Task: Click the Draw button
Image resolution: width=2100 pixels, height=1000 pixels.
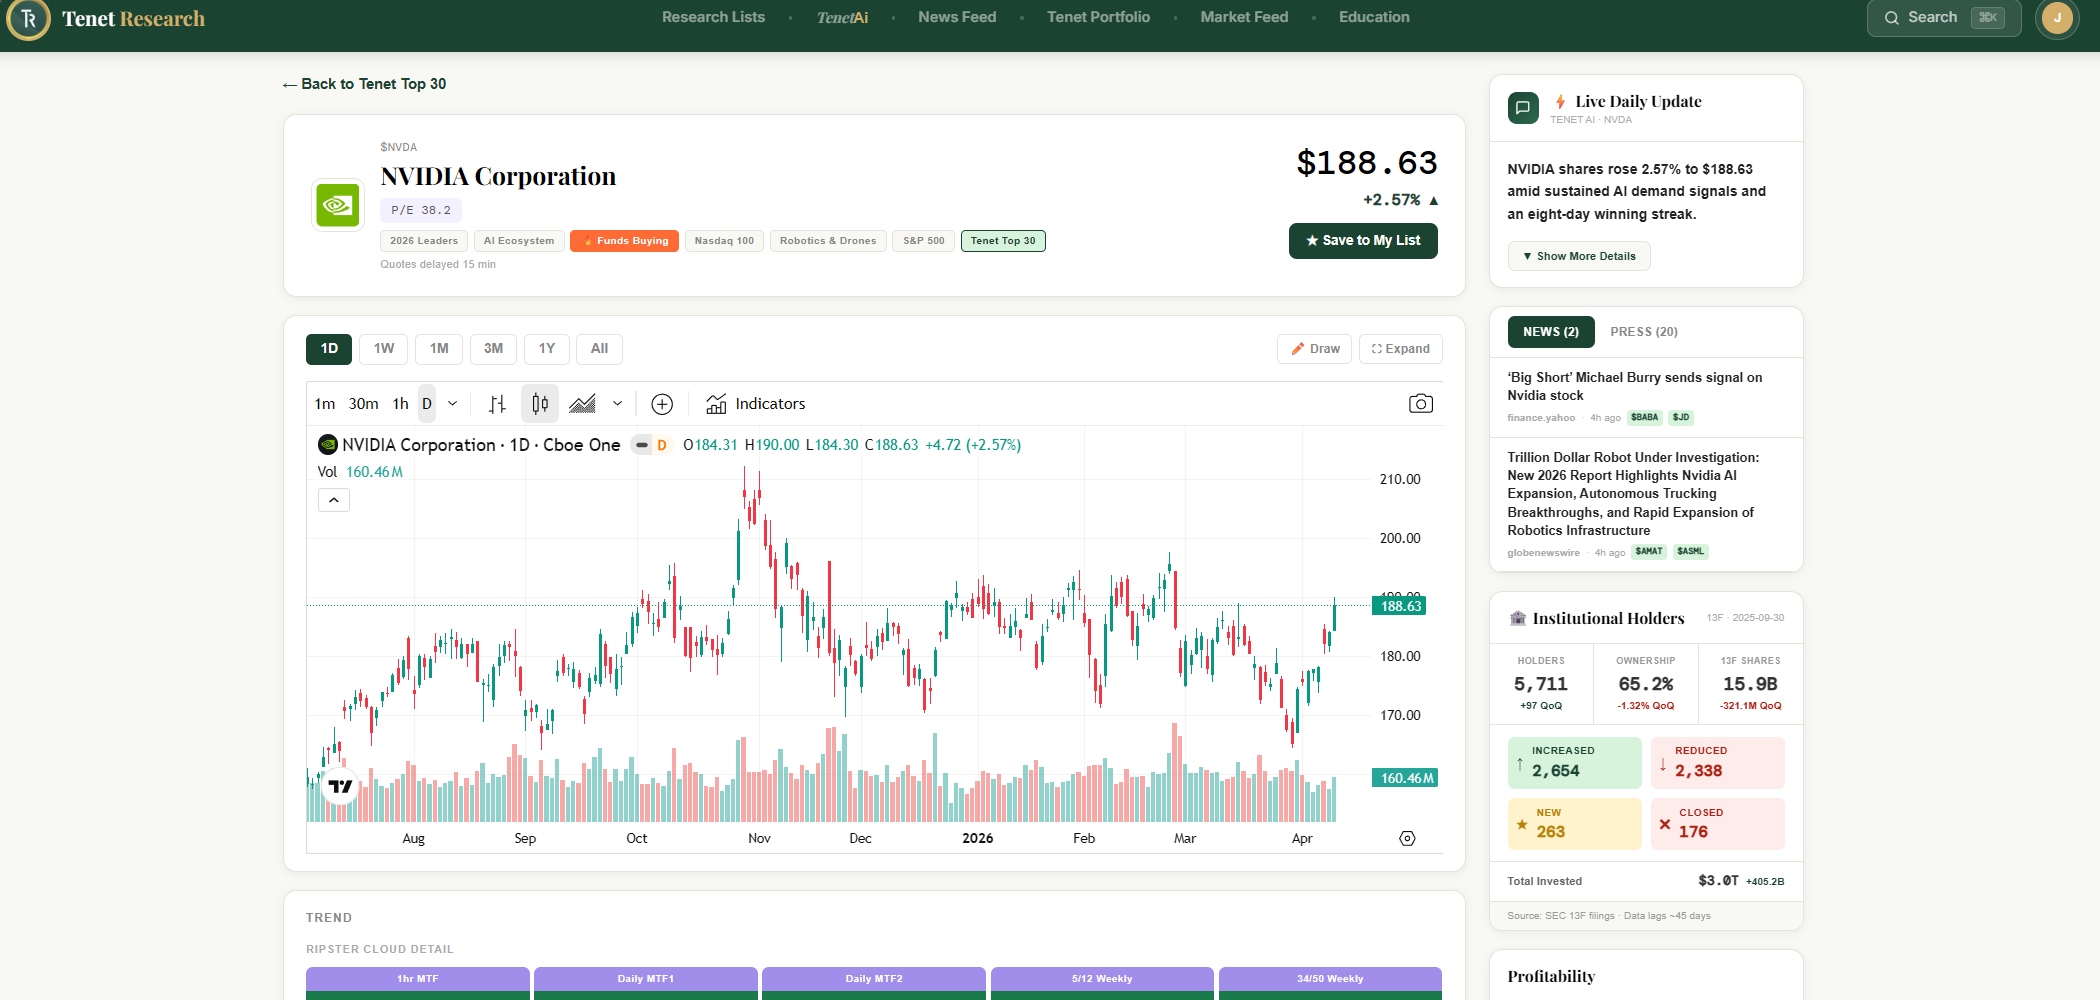Action: [1314, 349]
